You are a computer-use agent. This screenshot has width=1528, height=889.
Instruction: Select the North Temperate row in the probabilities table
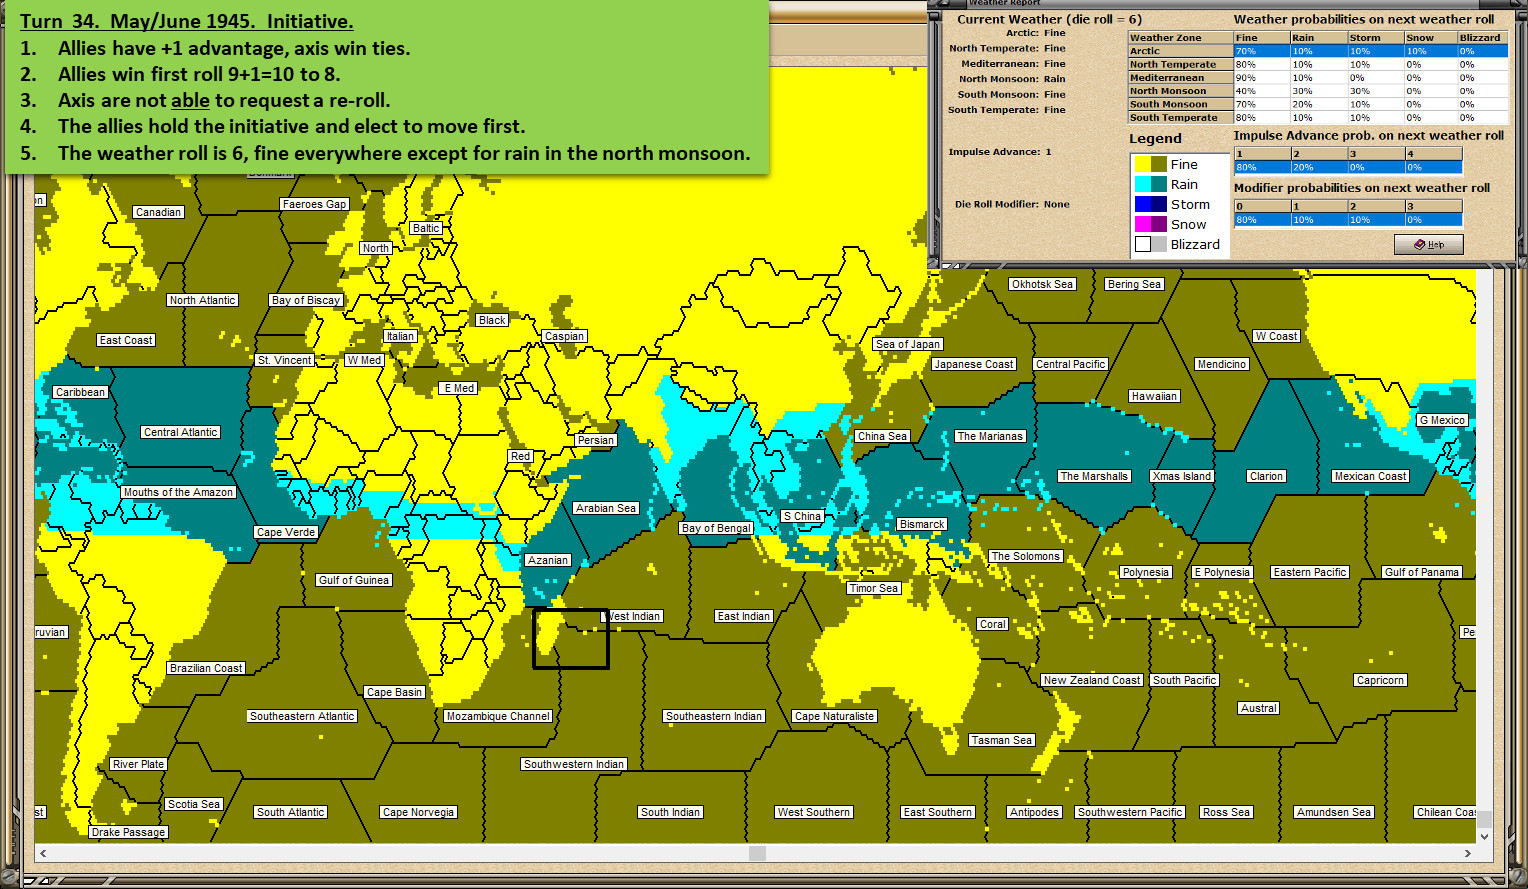[1317, 64]
